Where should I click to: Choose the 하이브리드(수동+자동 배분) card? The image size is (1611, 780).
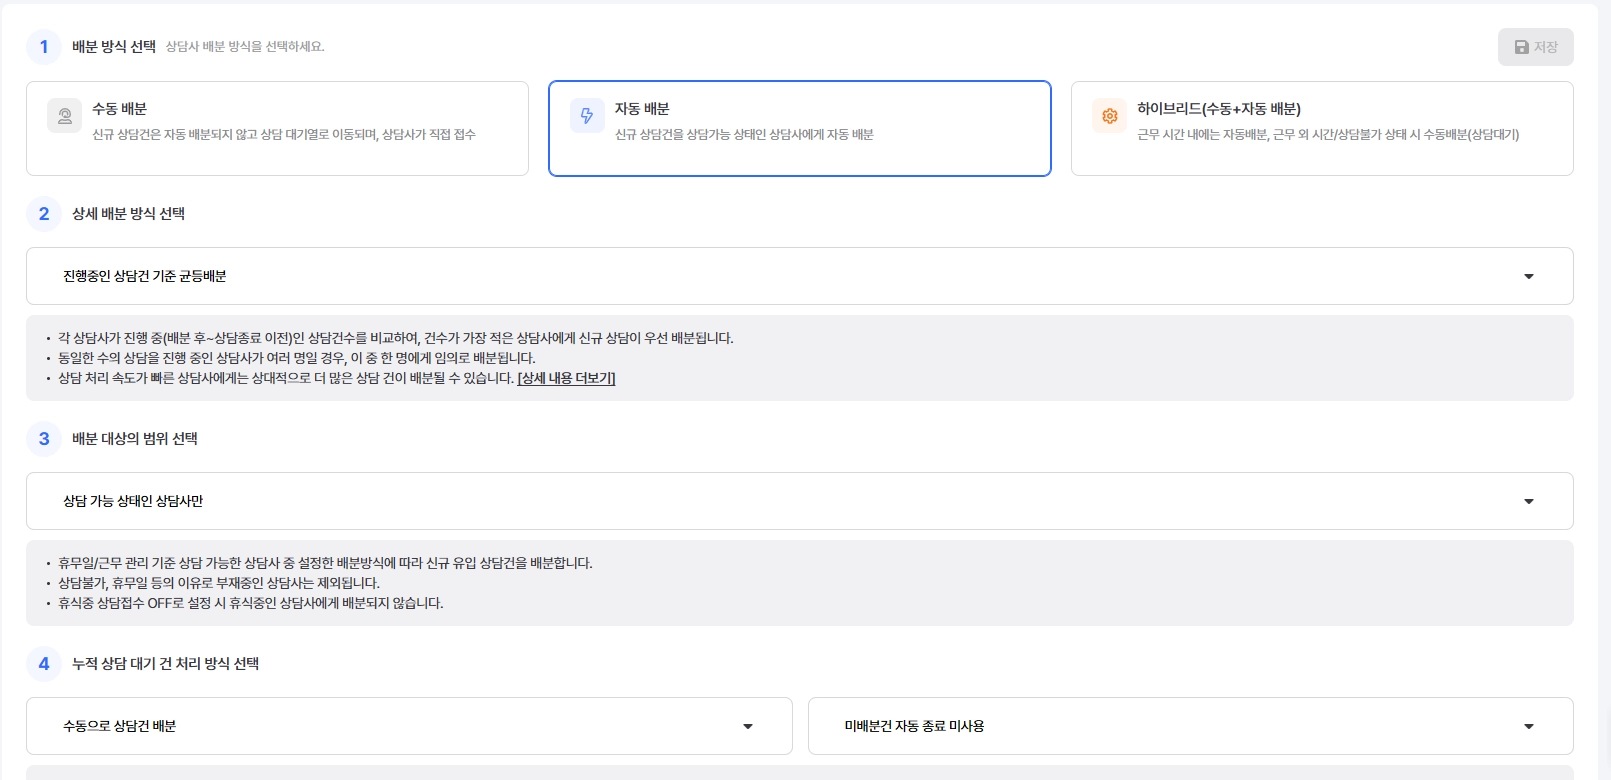tap(1321, 129)
